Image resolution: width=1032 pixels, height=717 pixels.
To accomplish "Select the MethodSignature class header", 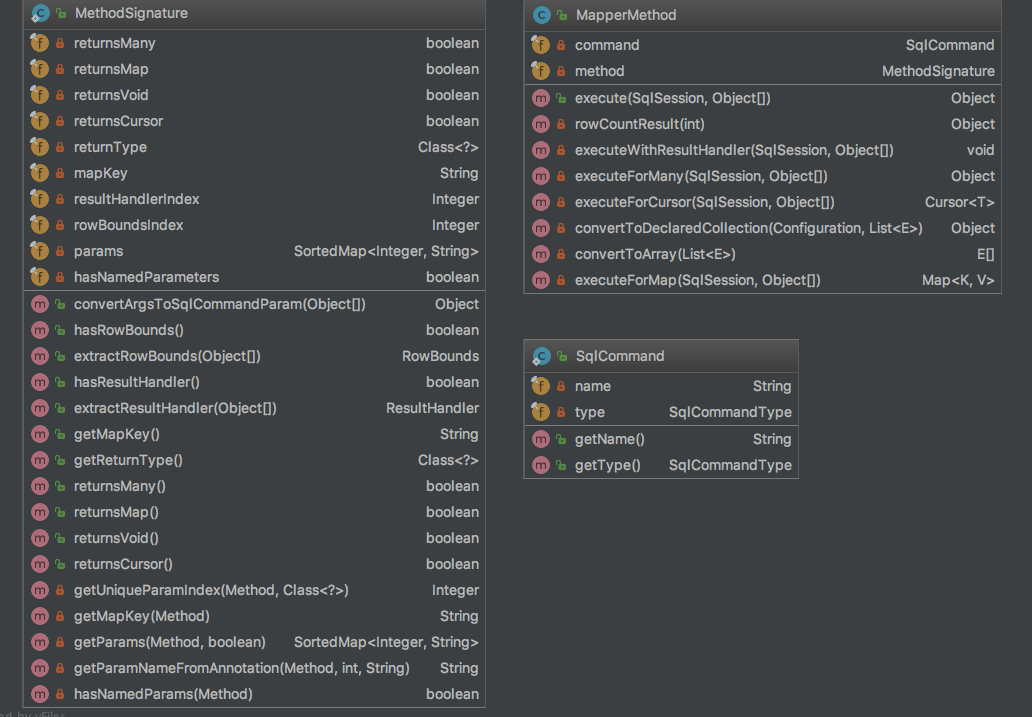I will click(x=254, y=13).
